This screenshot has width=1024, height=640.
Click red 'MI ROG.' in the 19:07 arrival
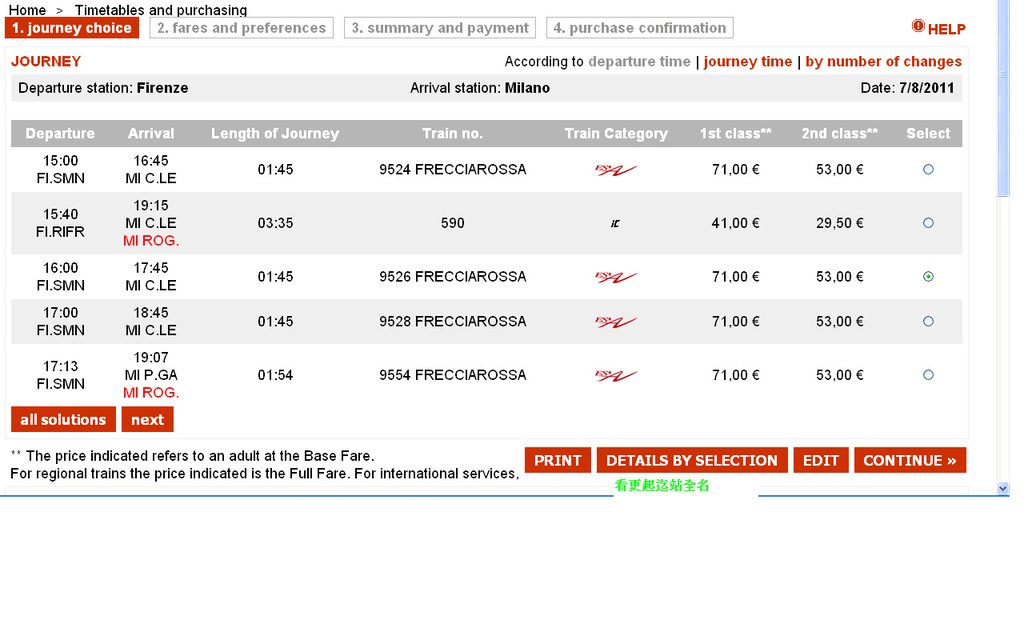tap(151, 393)
